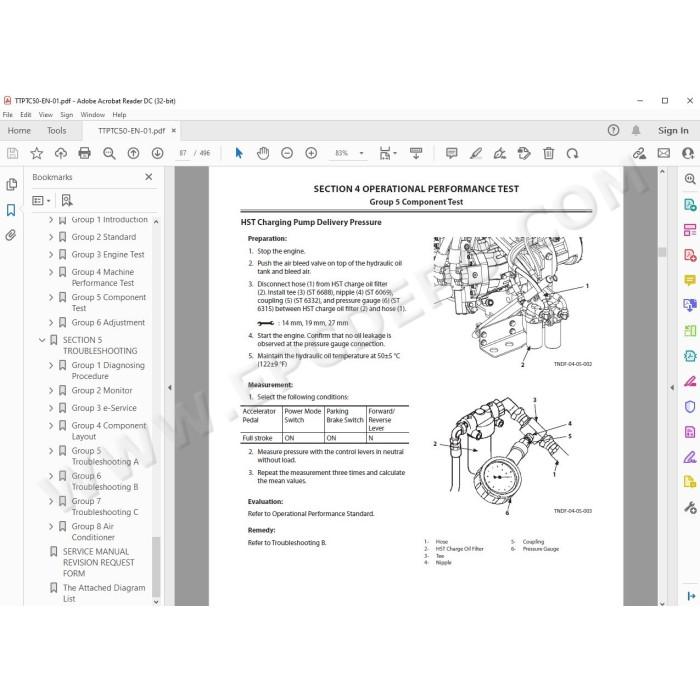Image resolution: width=700 pixels, height=700 pixels.
Task: Collapse SECTION 5 TROUBLESHOOTING bookmark
Action: pos(42,340)
